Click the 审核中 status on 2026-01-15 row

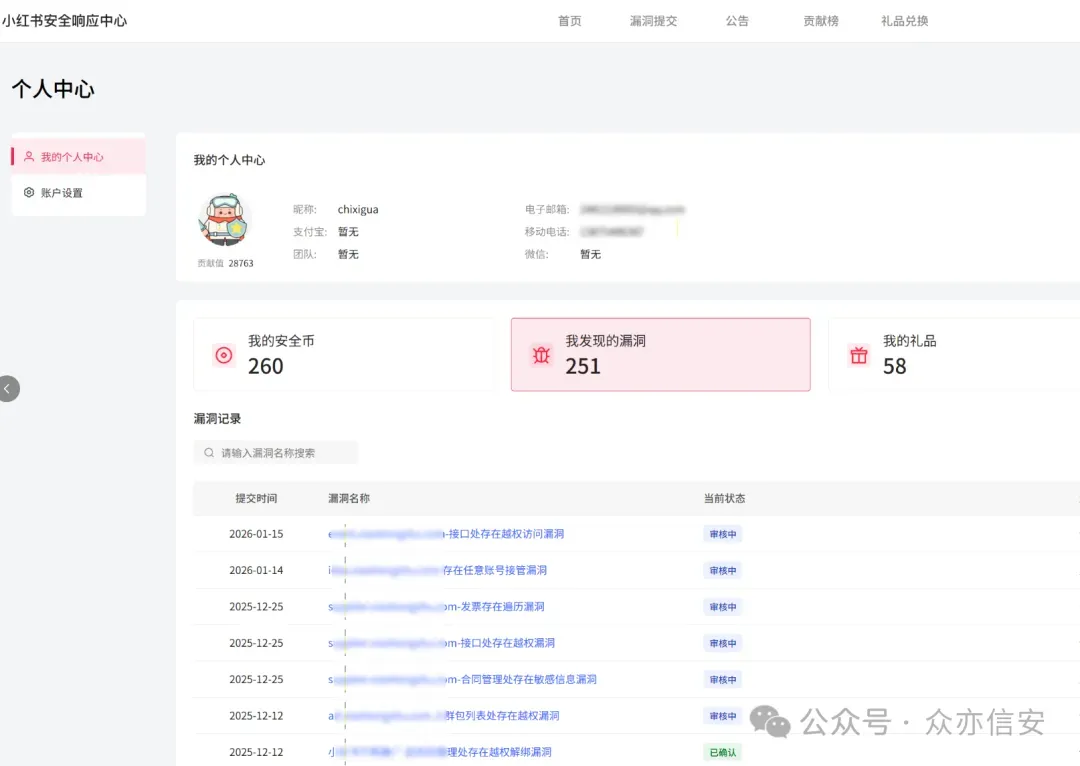point(723,534)
